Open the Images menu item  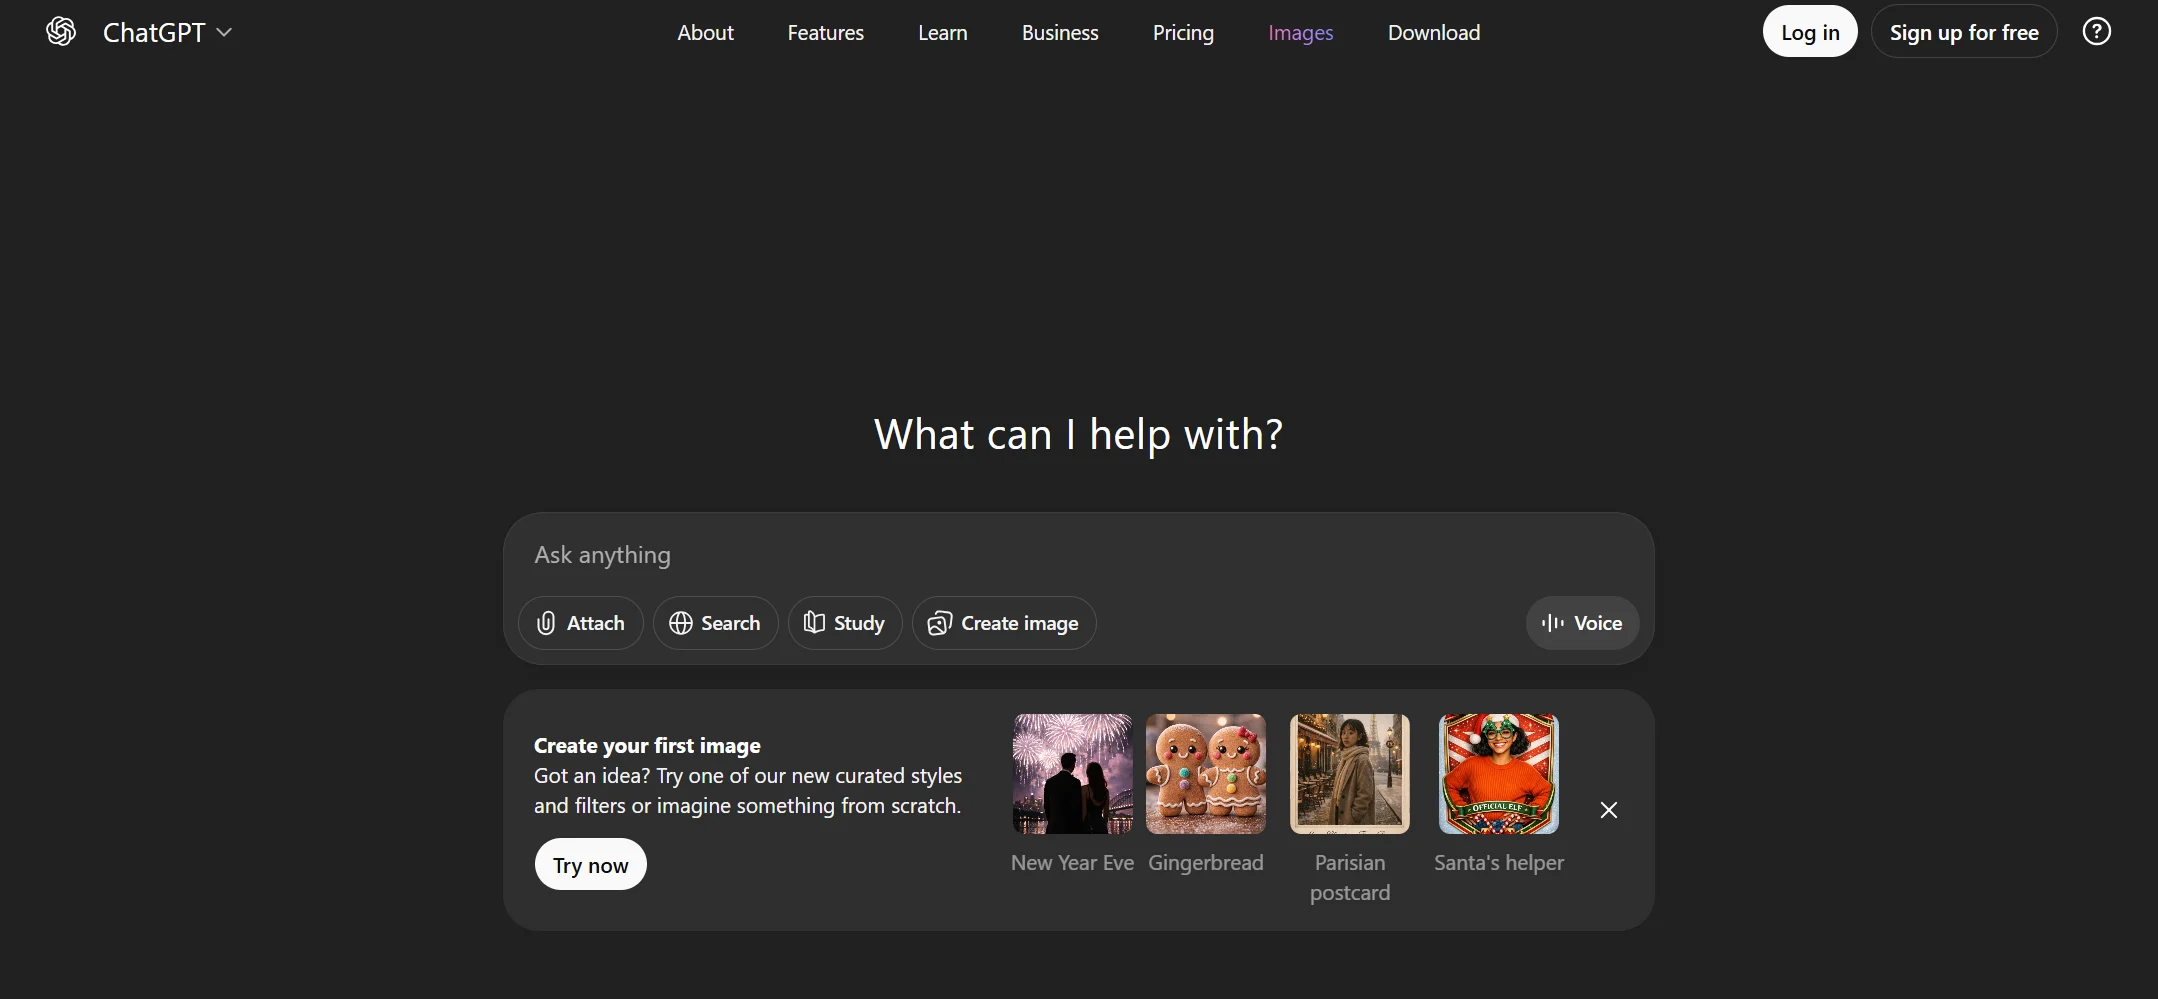pos(1299,32)
